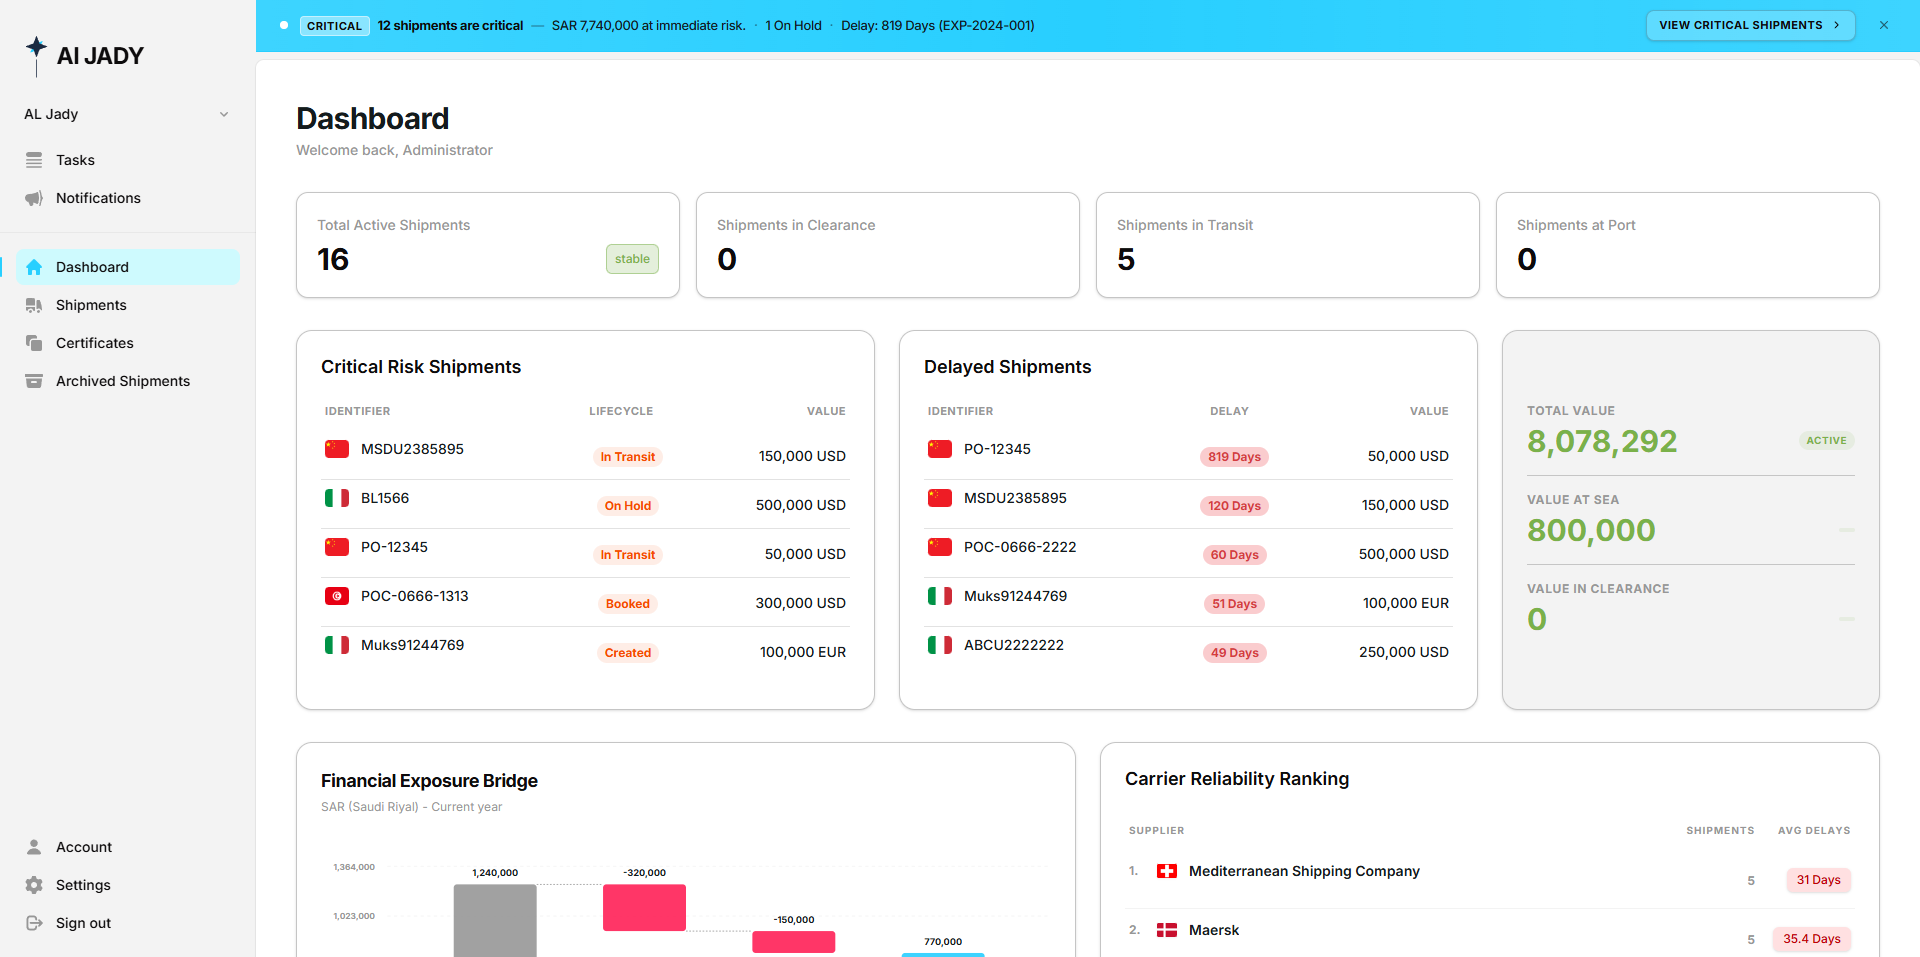Click white status dot in critical banner
Image resolution: width=1920 pixels, height=957 pixels.
point(284,25)
